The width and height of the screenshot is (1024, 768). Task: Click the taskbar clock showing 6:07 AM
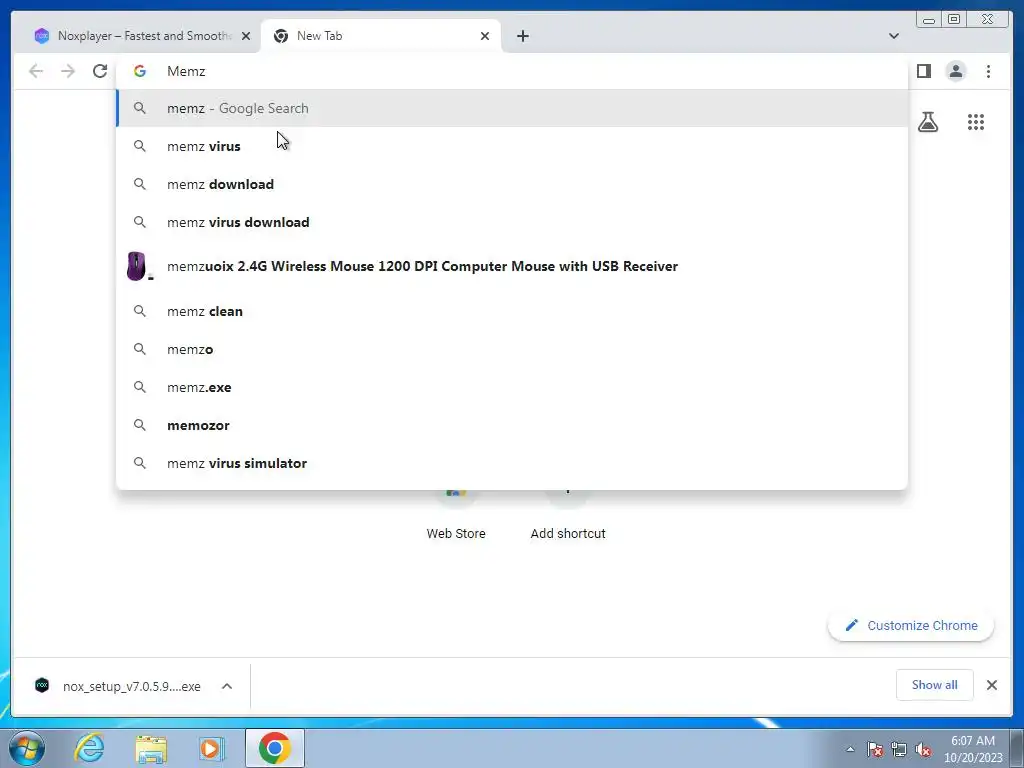tap(972, 749)
